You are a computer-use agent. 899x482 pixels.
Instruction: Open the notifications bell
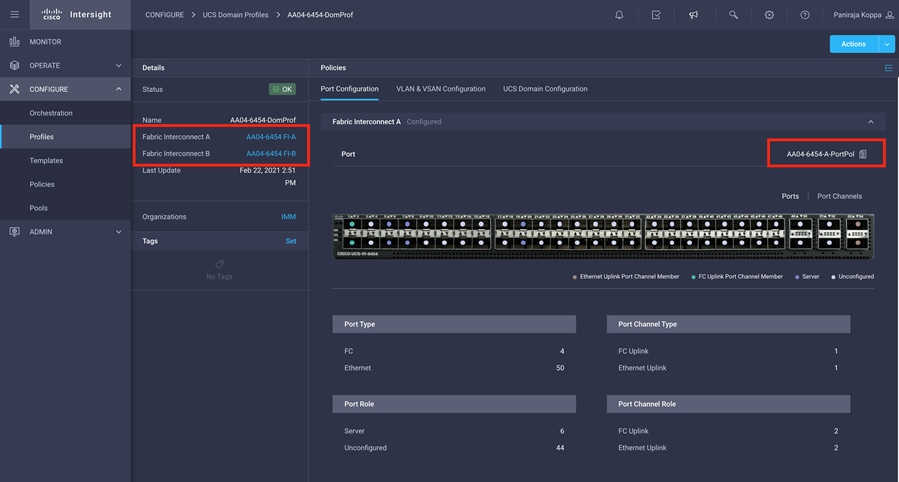(619, 15)
